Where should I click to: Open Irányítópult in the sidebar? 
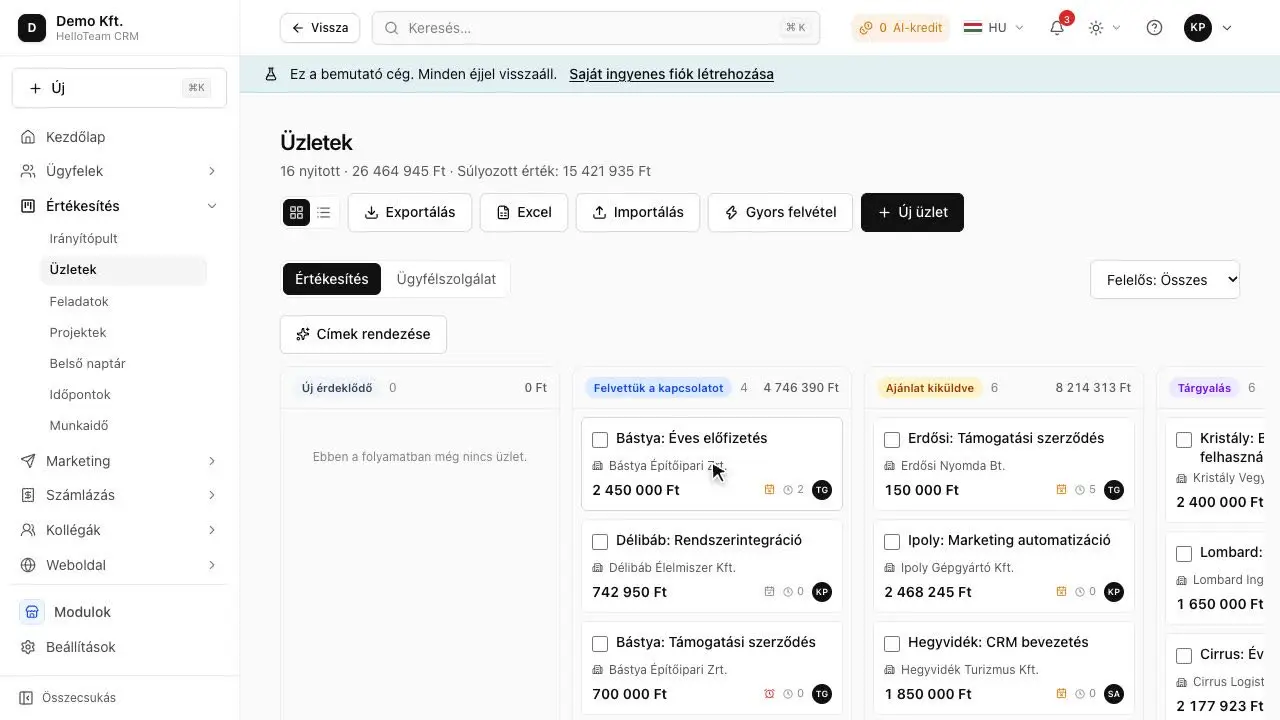[123, 238]
